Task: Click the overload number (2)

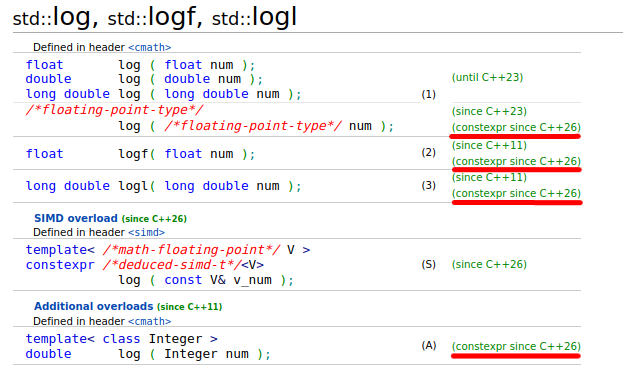Action: (x=428, y=152)
